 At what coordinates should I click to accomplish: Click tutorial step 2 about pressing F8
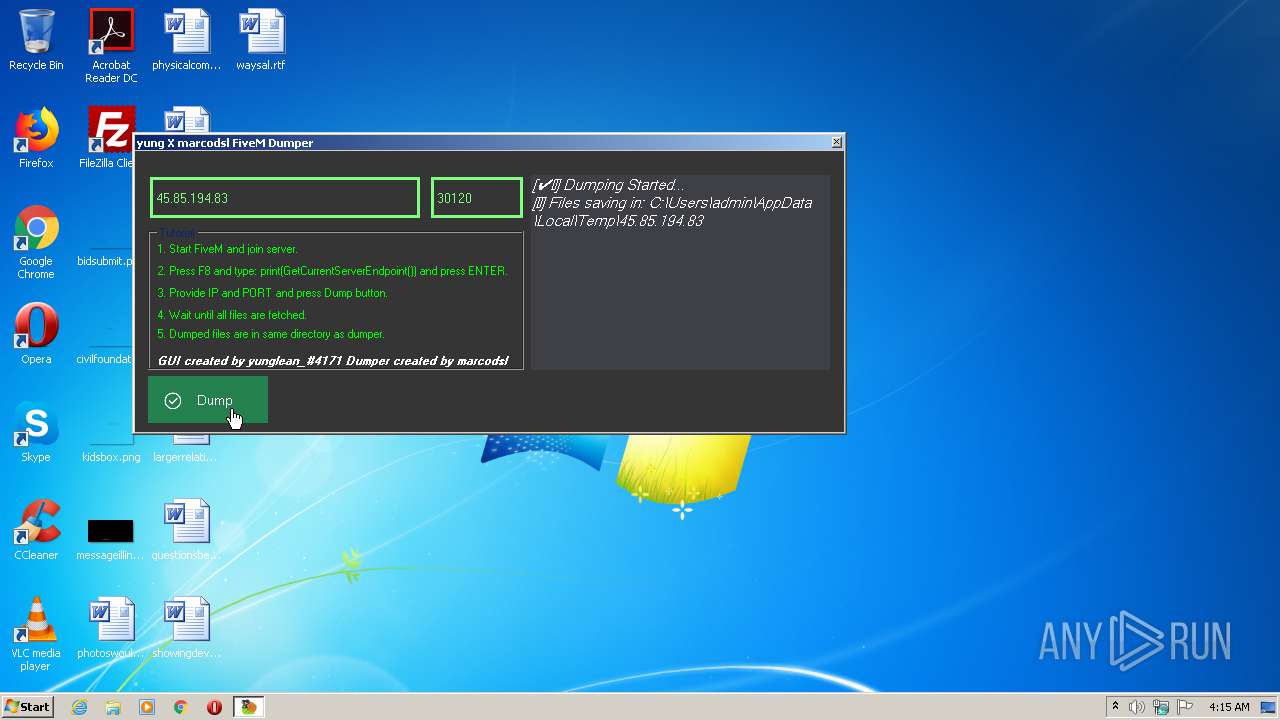click(x=332, y=271)
